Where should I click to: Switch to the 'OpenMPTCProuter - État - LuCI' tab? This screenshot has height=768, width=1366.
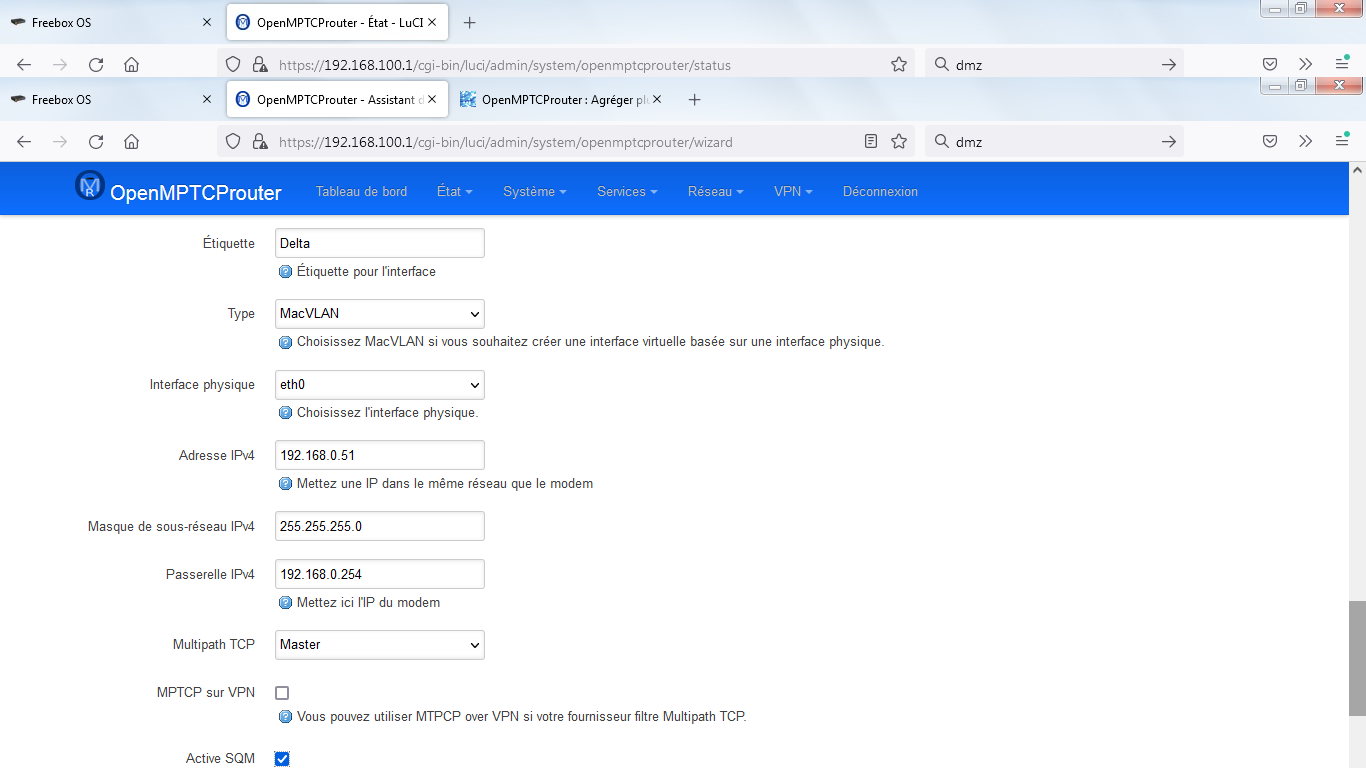click(x=337, y=22)
